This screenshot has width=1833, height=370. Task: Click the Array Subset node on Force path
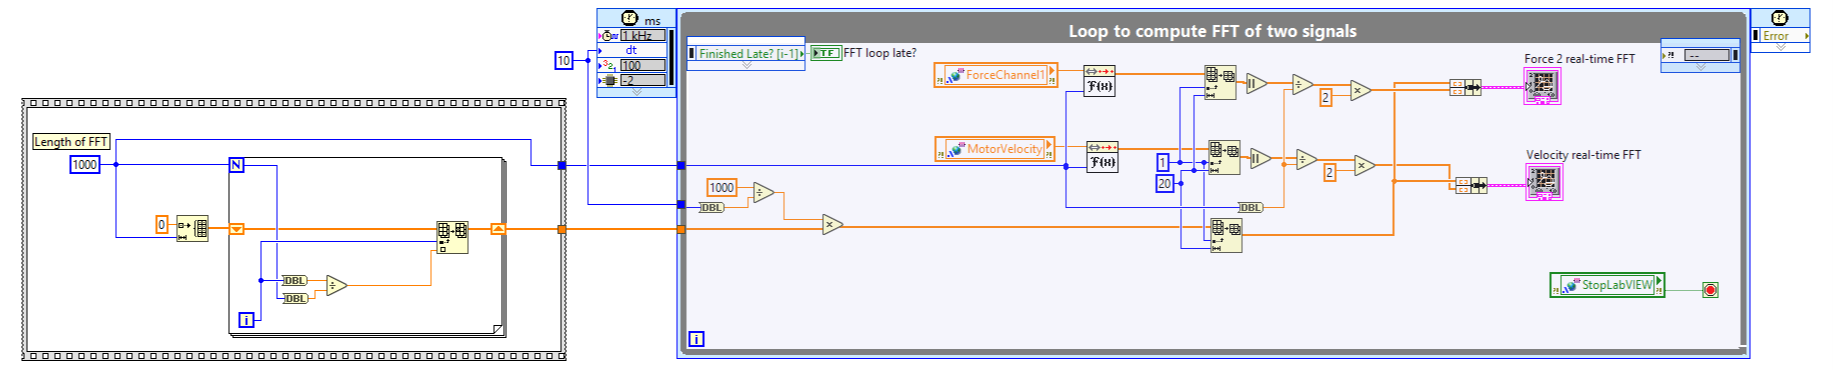[1221, 82]
